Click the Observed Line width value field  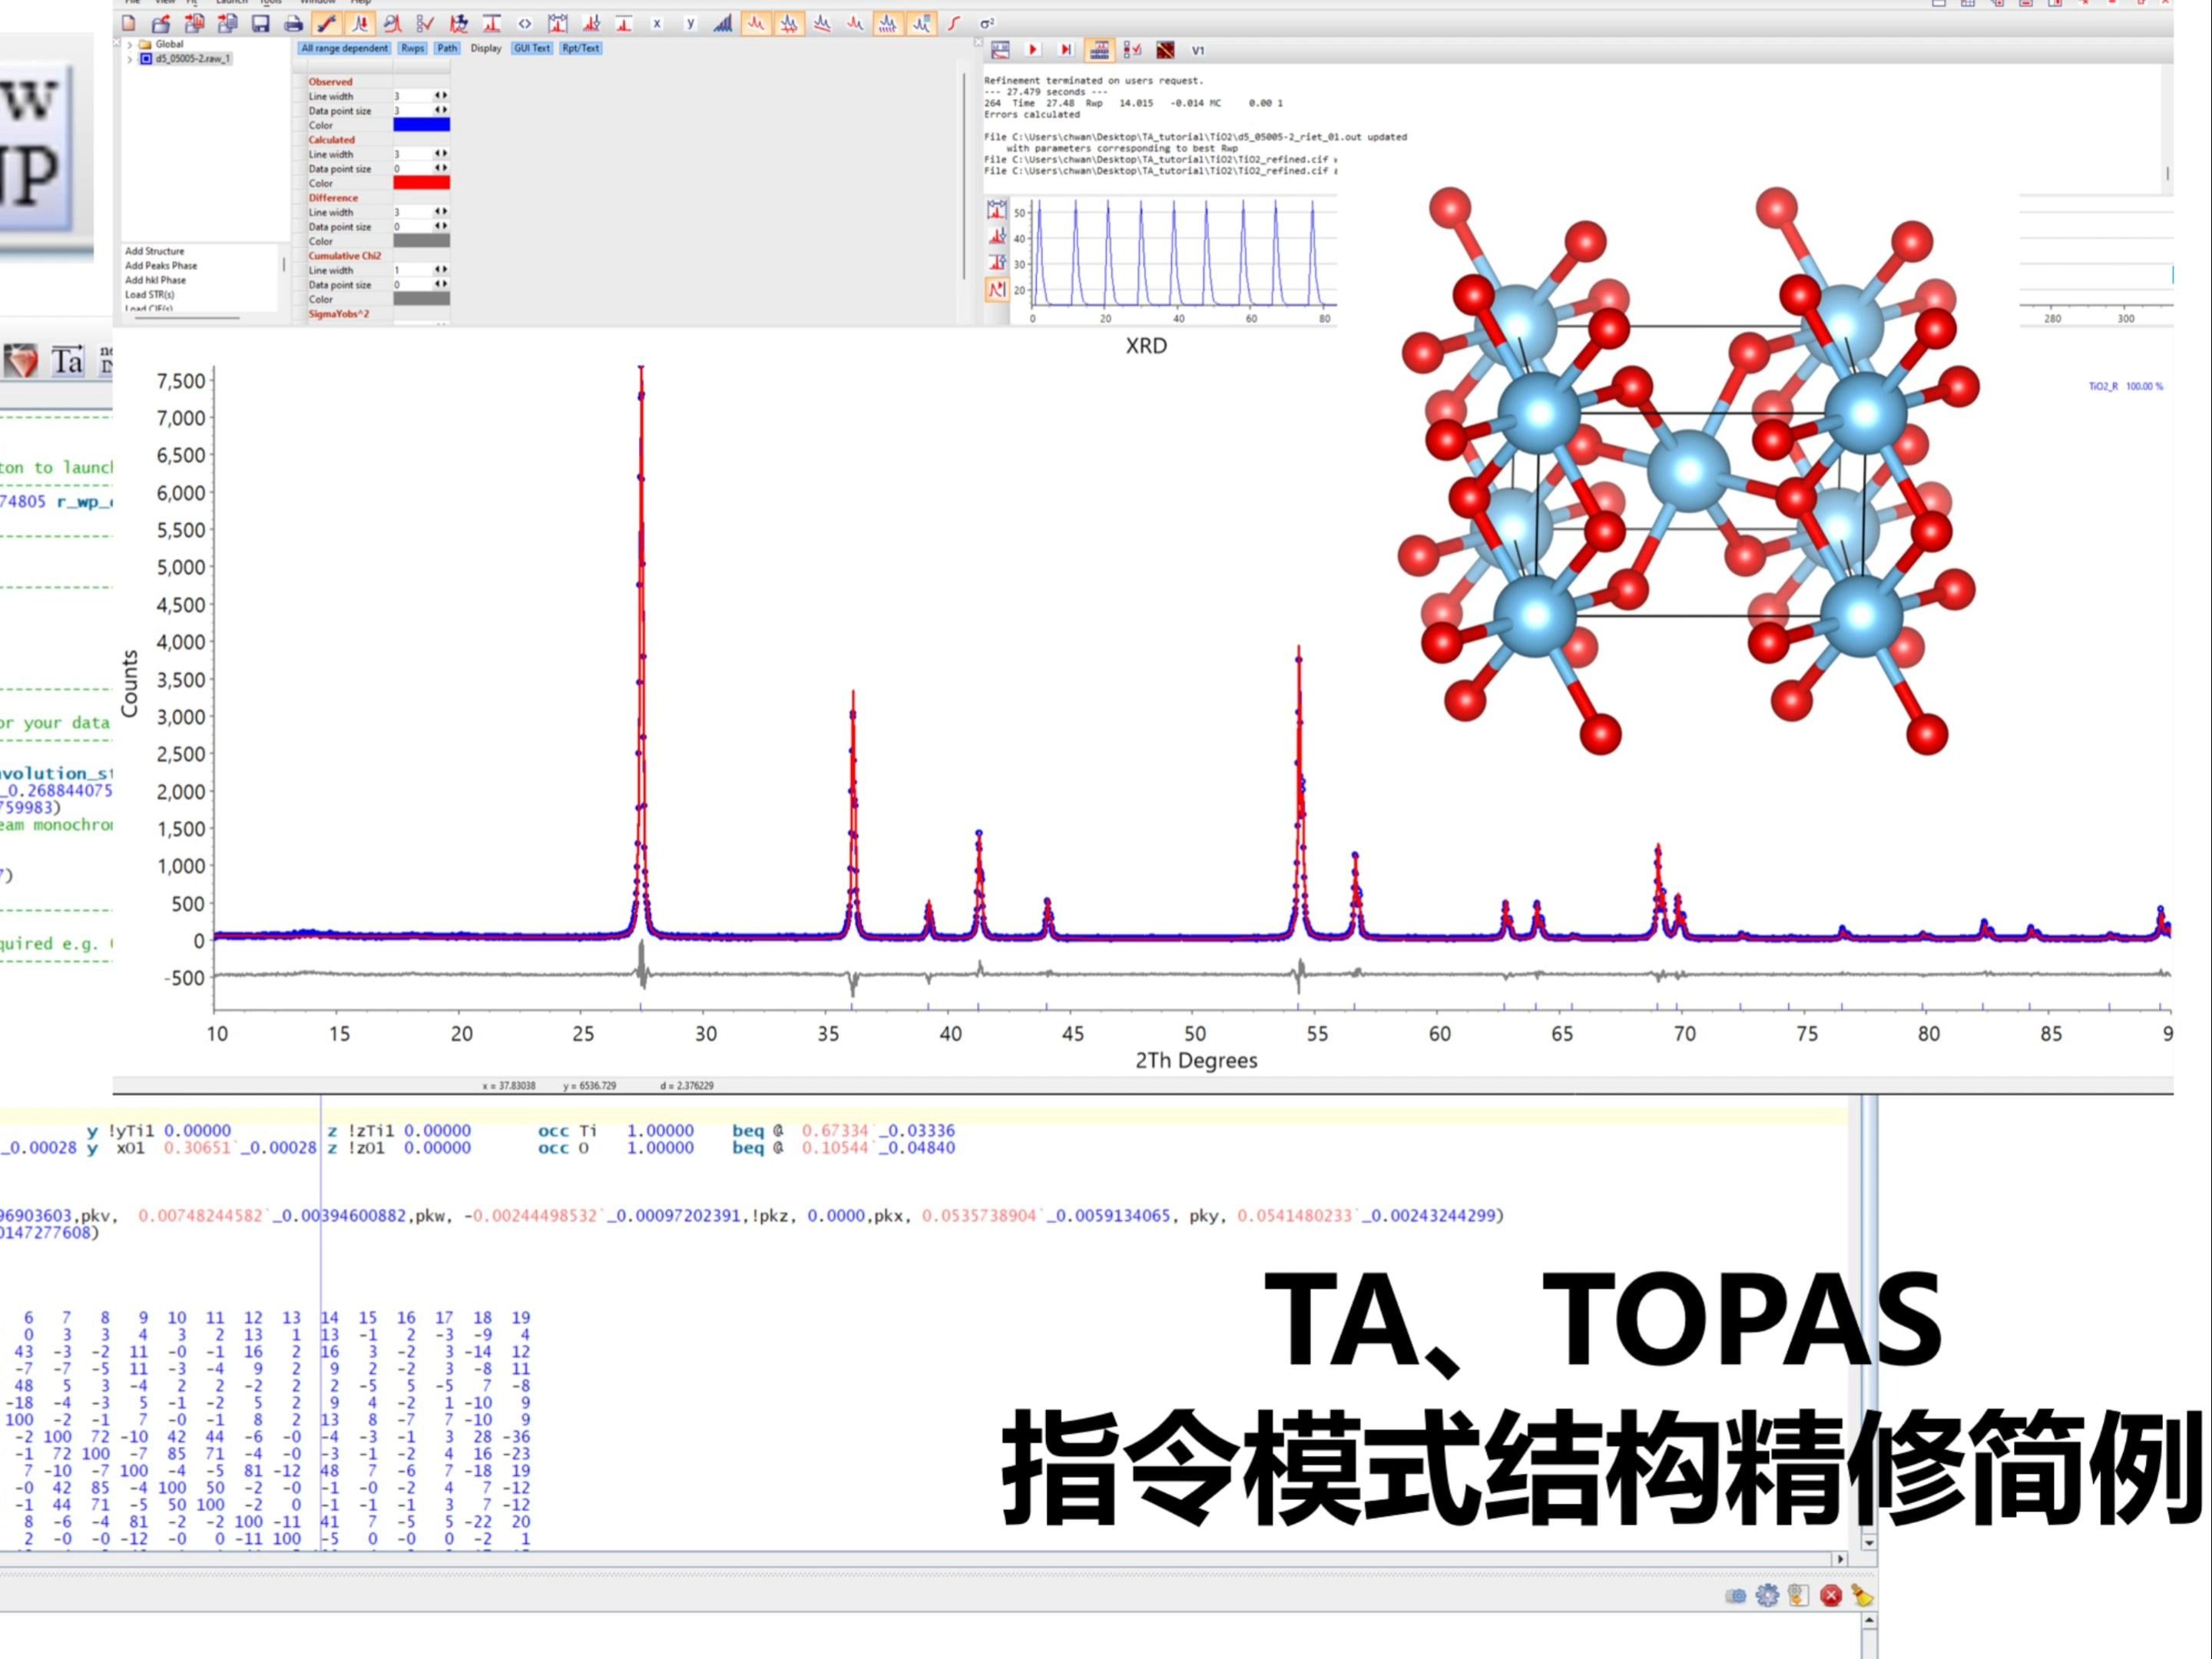point(412,96)
